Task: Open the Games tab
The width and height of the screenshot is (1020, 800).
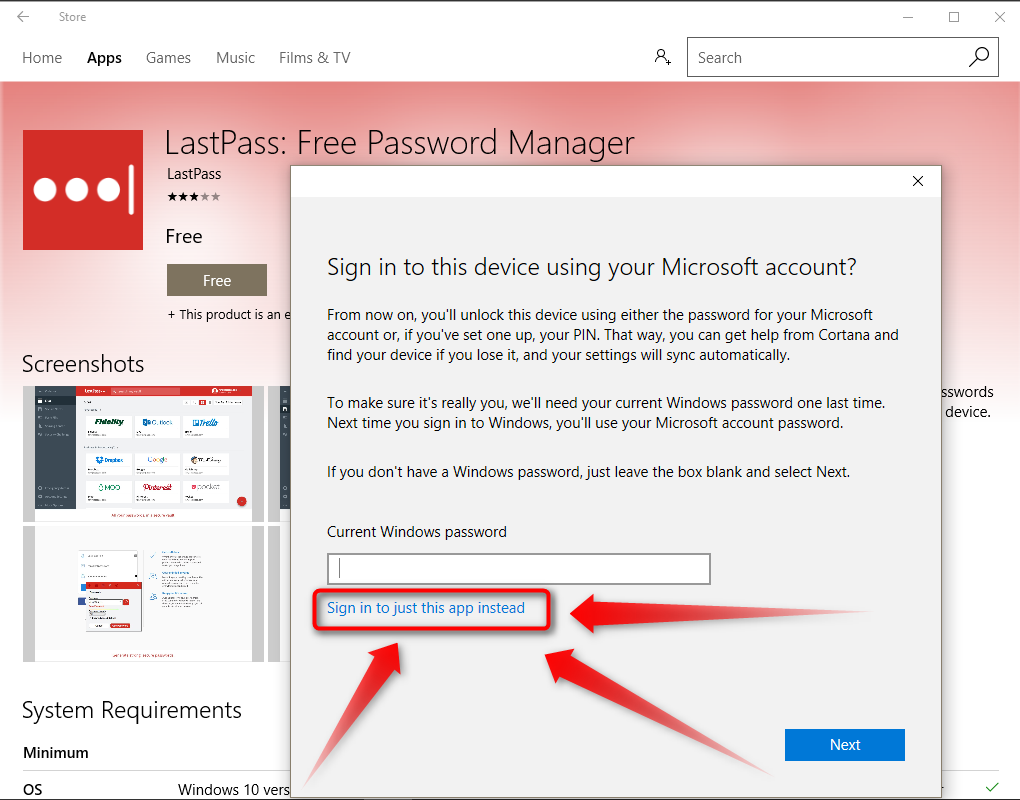Action: pos(168,58)
